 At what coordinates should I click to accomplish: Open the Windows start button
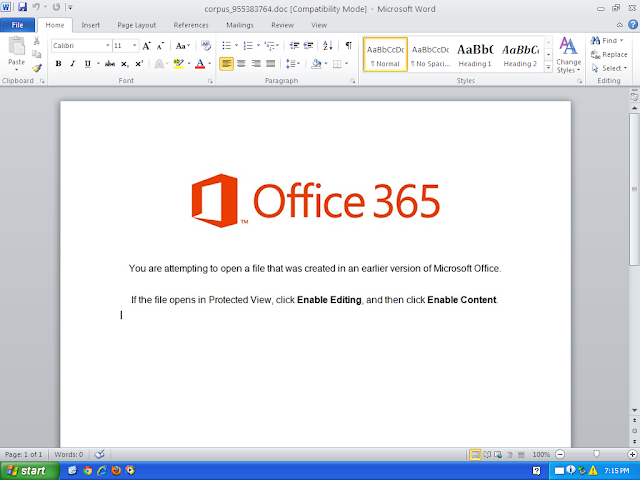click(x=29, y=471)
